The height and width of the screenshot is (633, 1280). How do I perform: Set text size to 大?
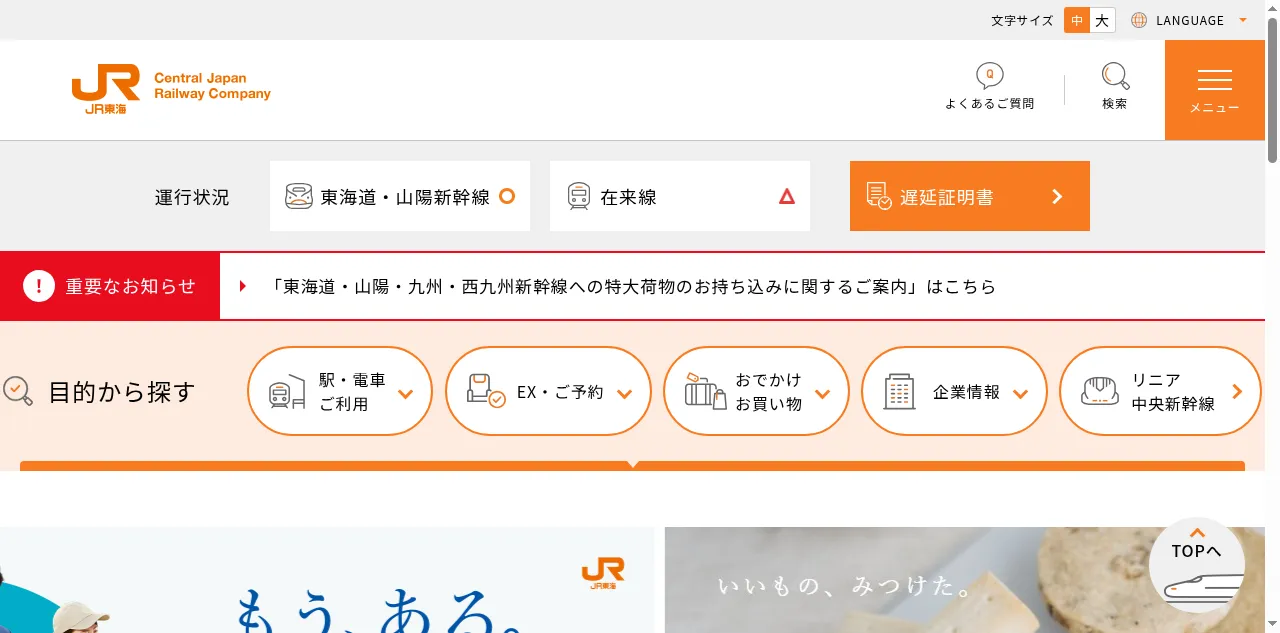(1102, 20)
